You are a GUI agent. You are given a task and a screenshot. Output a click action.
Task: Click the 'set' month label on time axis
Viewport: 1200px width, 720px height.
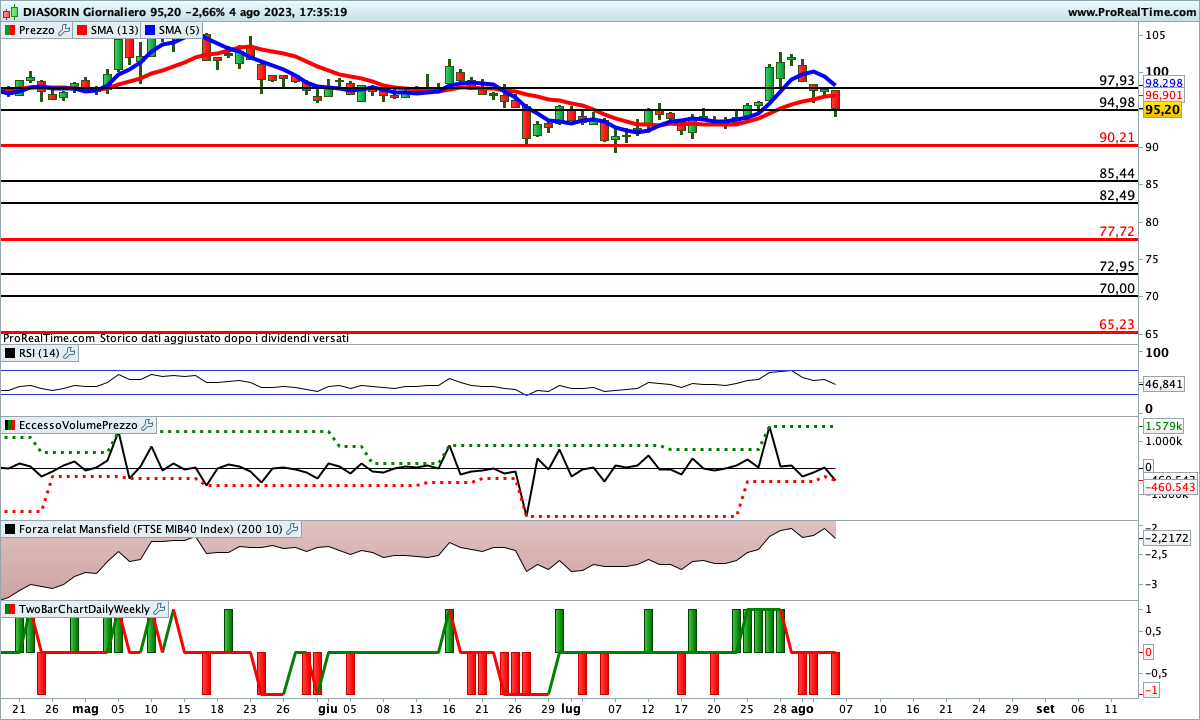point(1045,709)
